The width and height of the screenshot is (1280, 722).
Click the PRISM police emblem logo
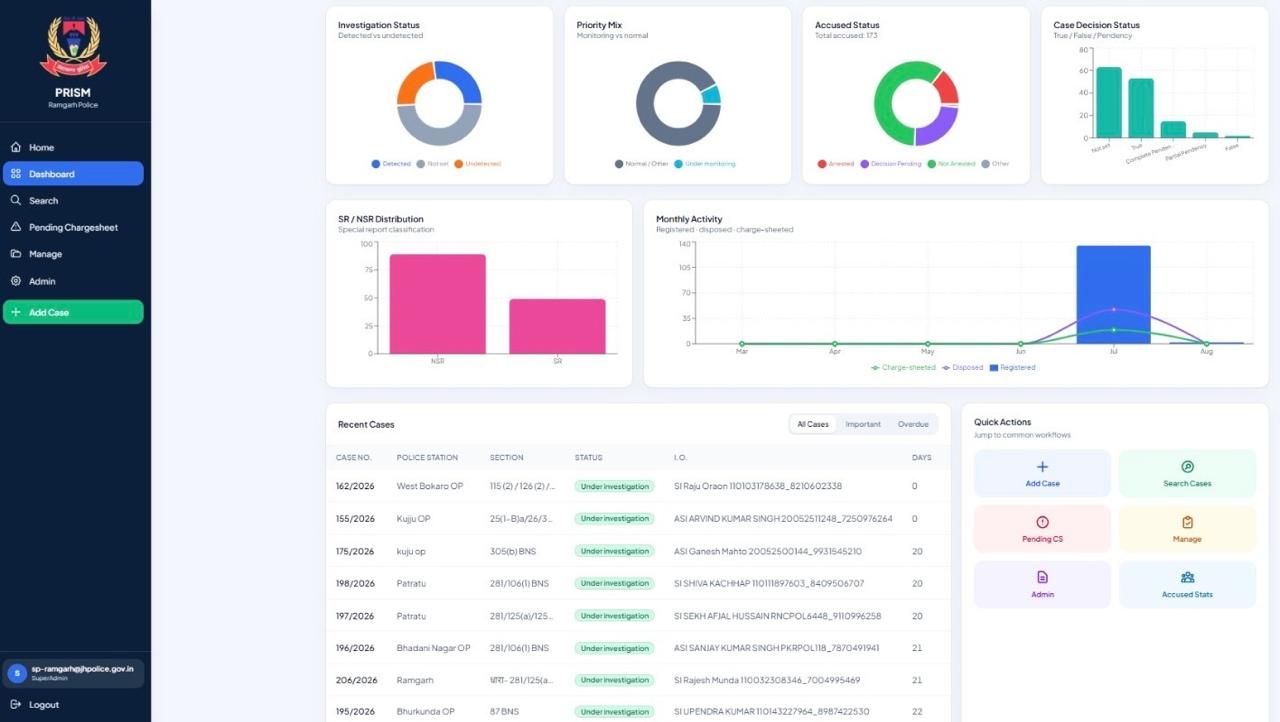click(x=73, y=47)
